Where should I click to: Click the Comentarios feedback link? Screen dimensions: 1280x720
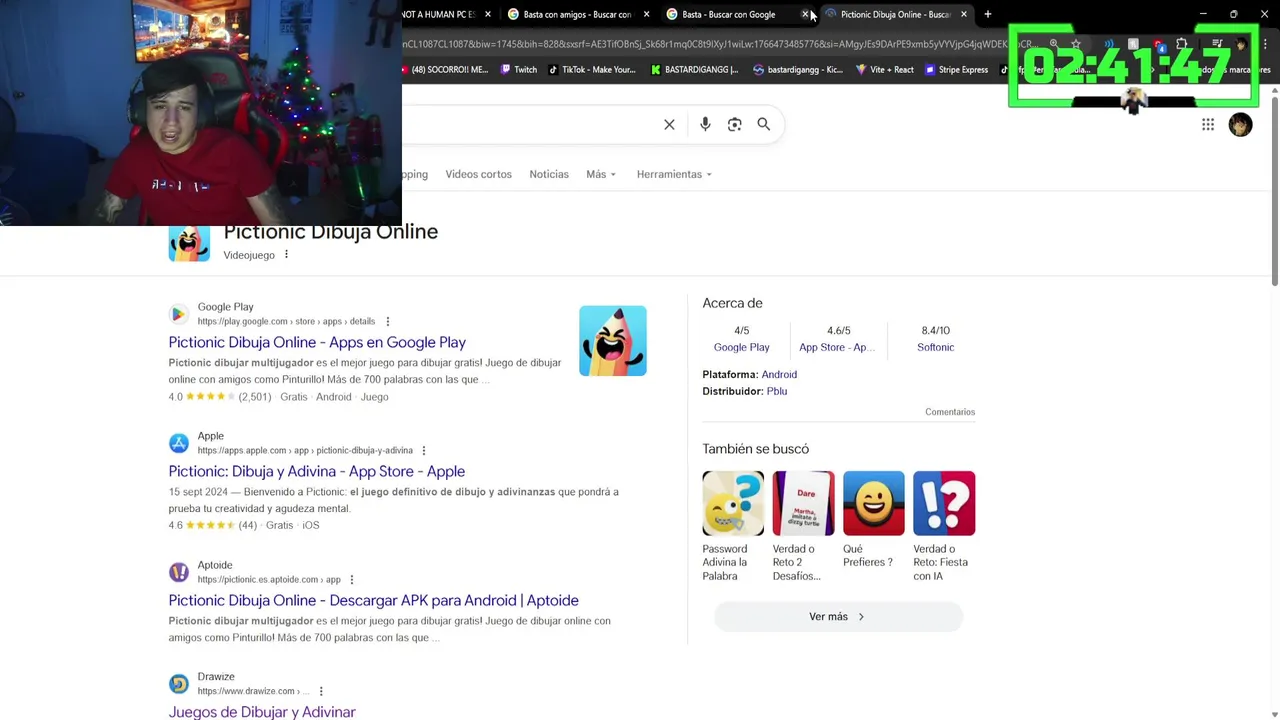tap(950, 412)
